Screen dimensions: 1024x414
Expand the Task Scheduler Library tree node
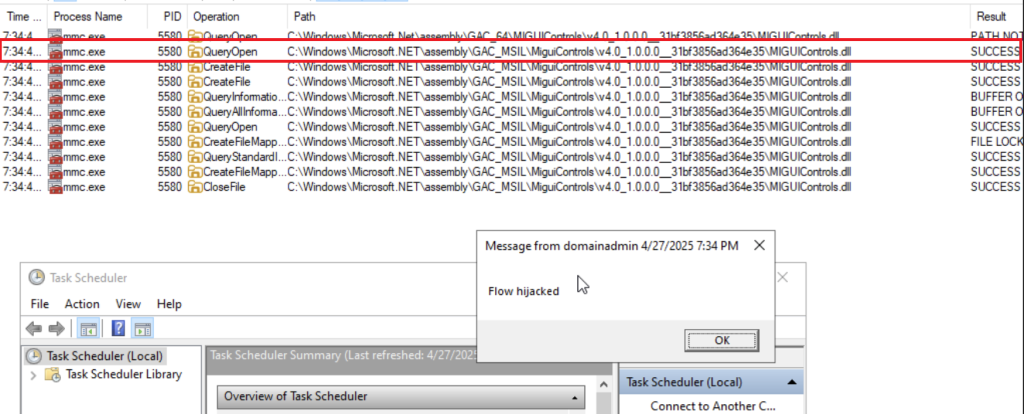[x=33, y=375]
